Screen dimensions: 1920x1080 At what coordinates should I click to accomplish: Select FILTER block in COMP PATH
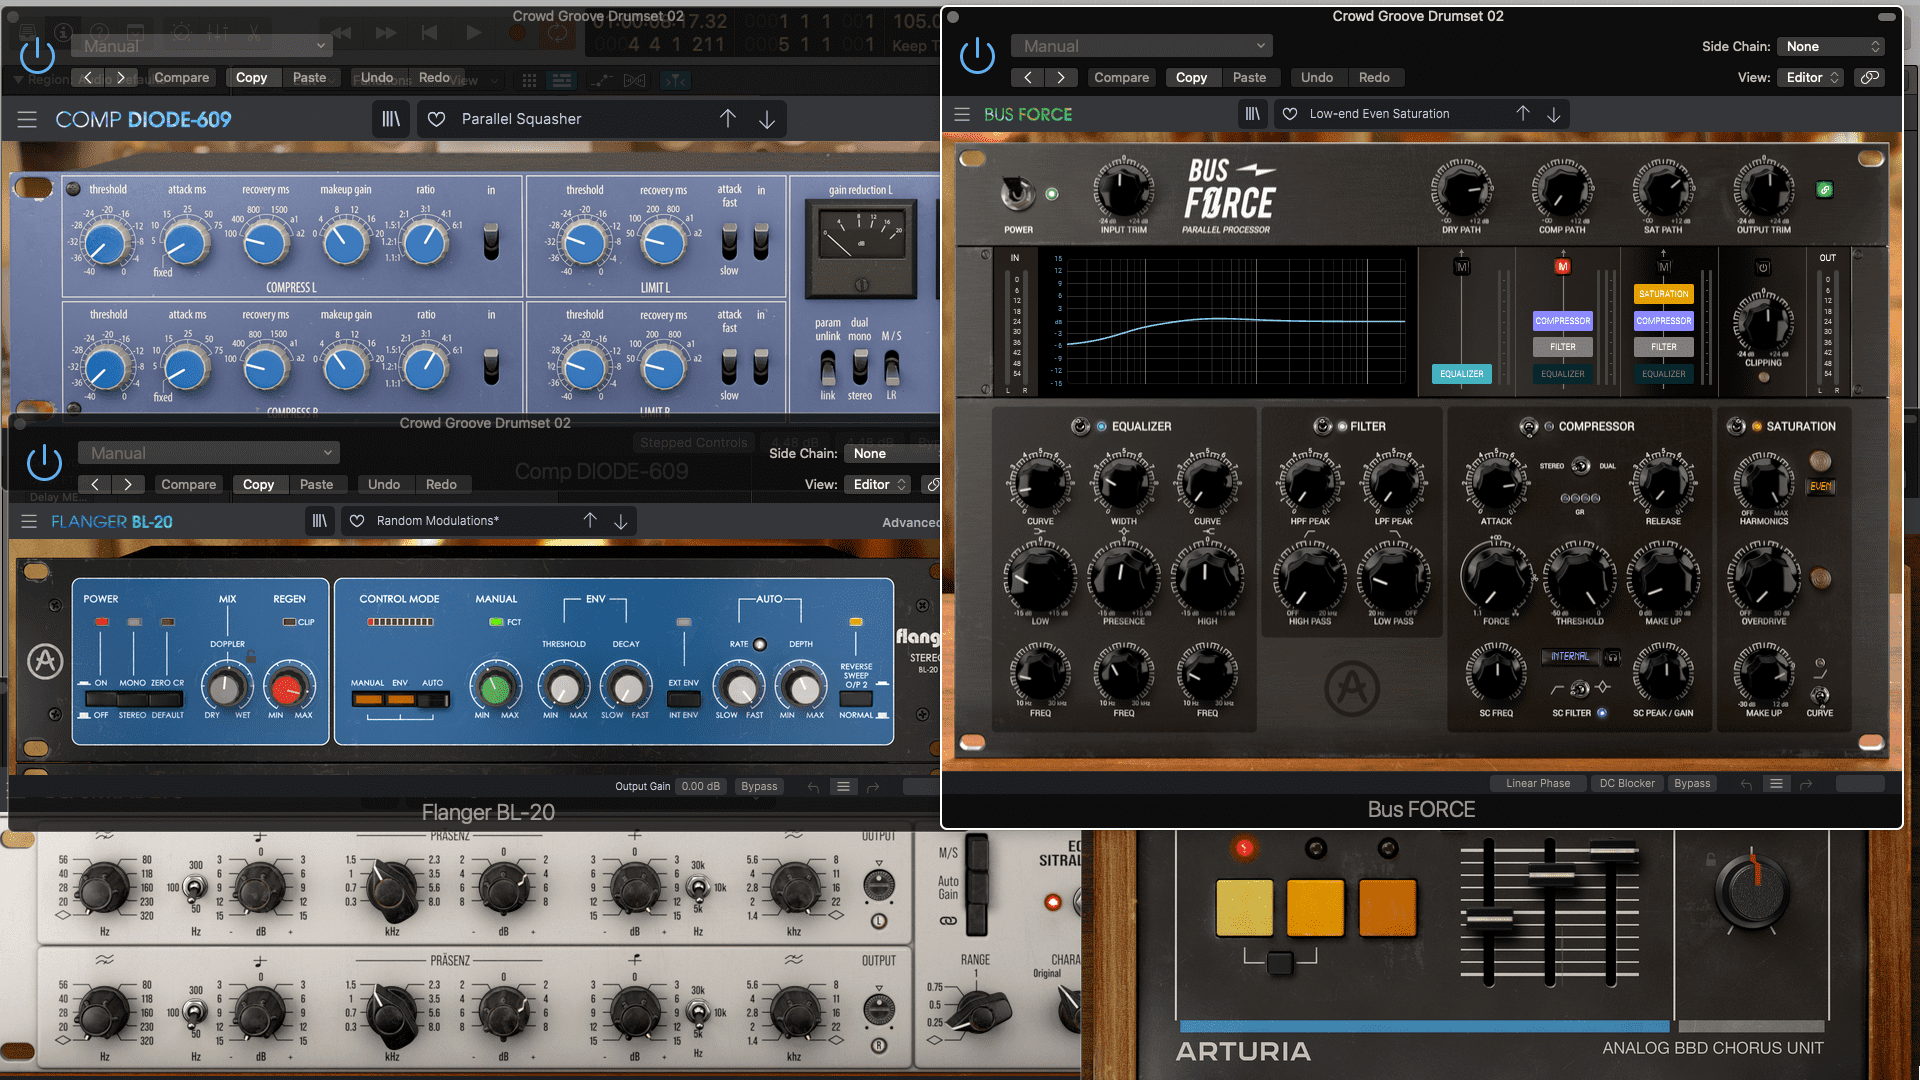click(1563, 347)
